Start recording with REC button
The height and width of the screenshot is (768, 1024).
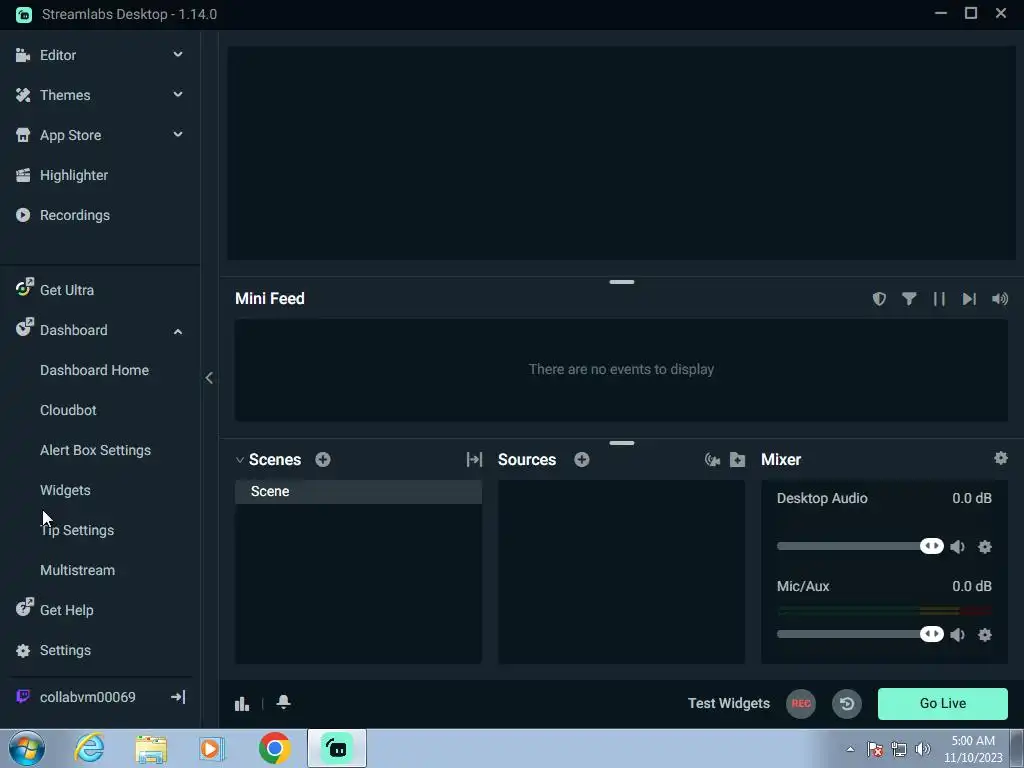801,703
